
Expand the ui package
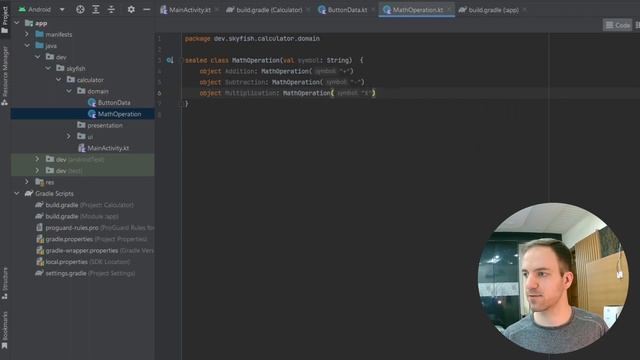(x=69, y=136)
